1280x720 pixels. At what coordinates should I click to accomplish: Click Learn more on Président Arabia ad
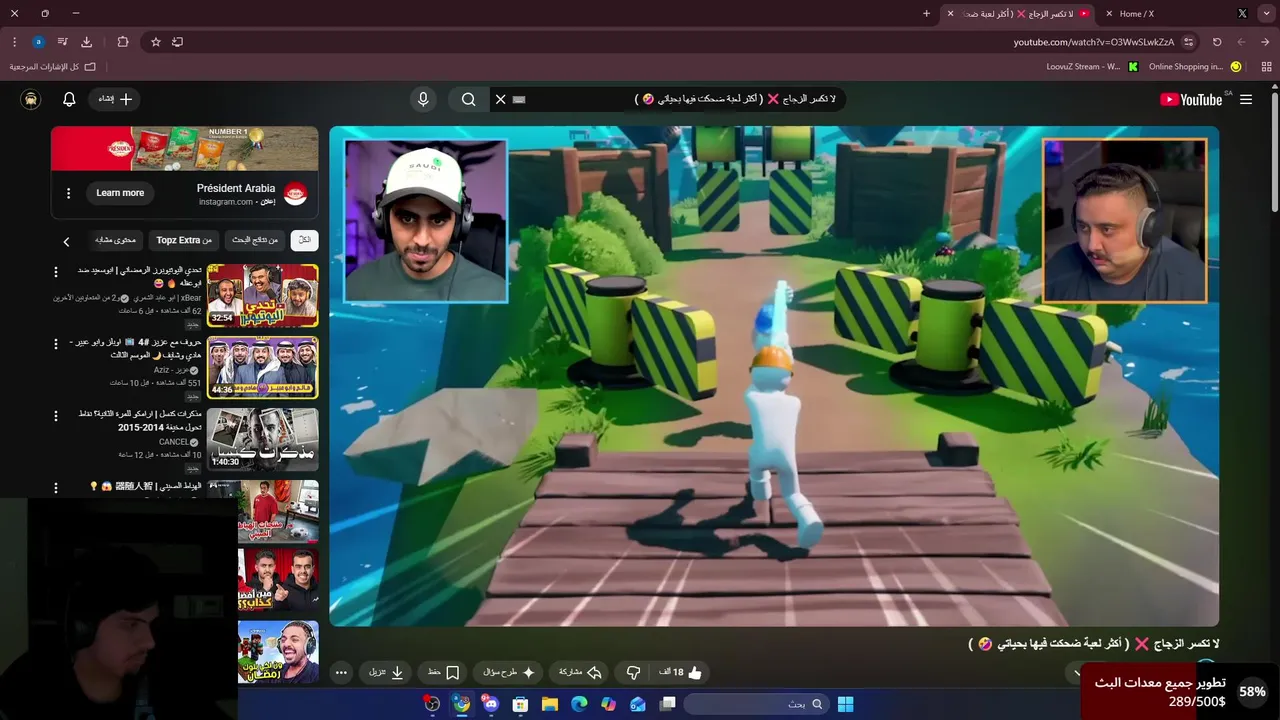[120, 193]
